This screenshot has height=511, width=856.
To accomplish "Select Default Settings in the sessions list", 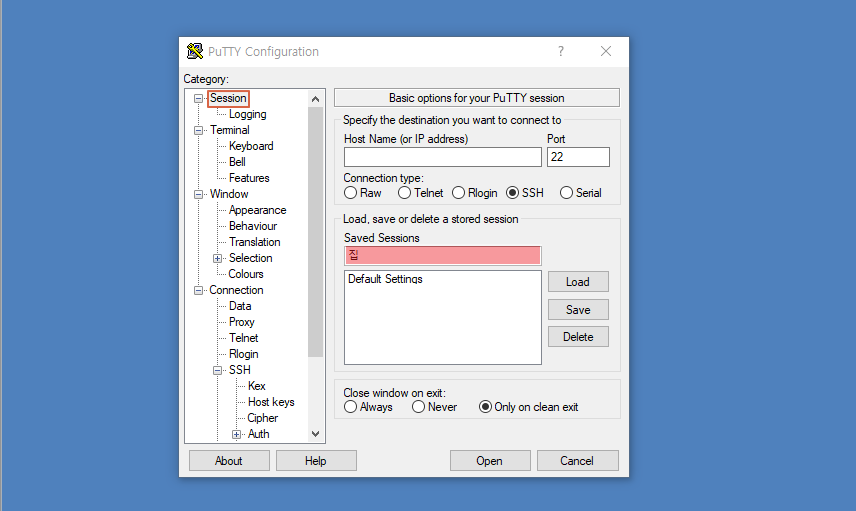I will 385,279.
